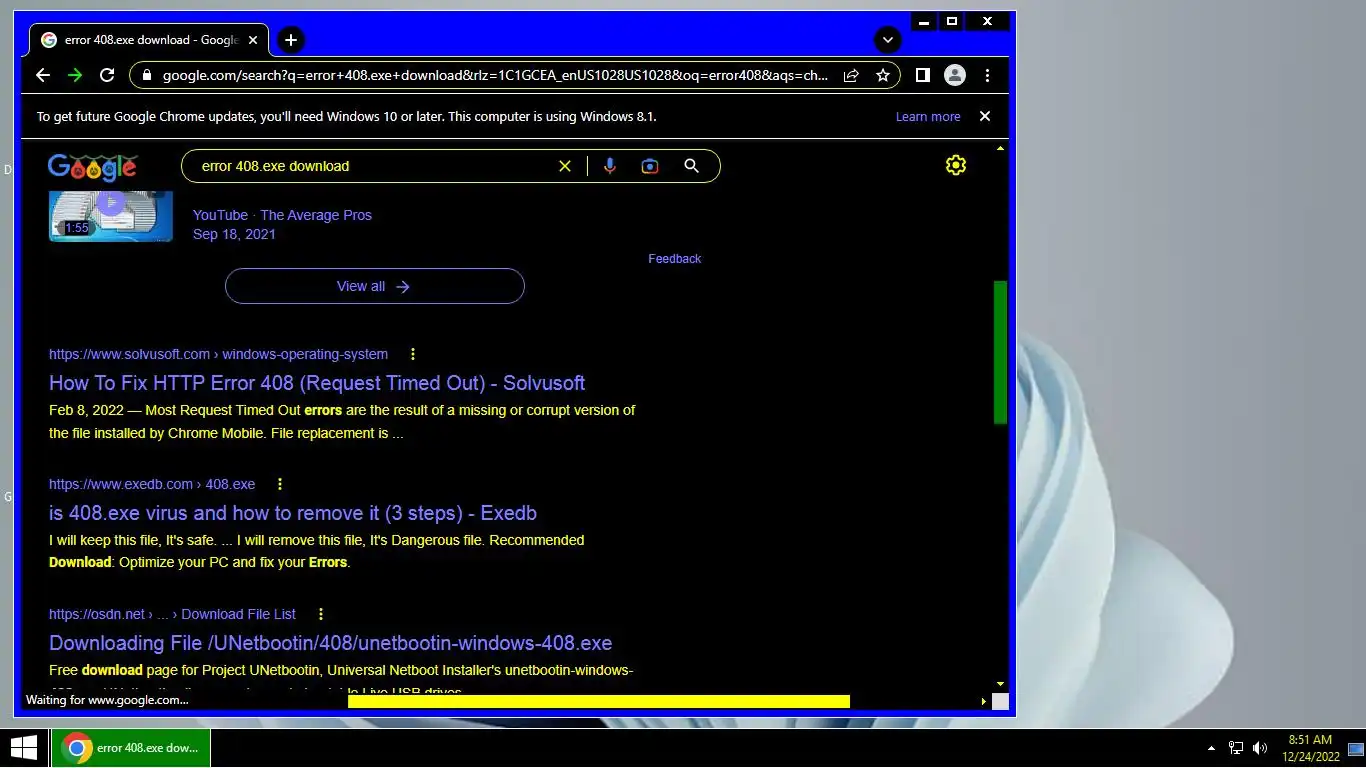Open options for the Solvusoft result
This screenshot has width=1366, height=768.
click(x=413, y=354)
